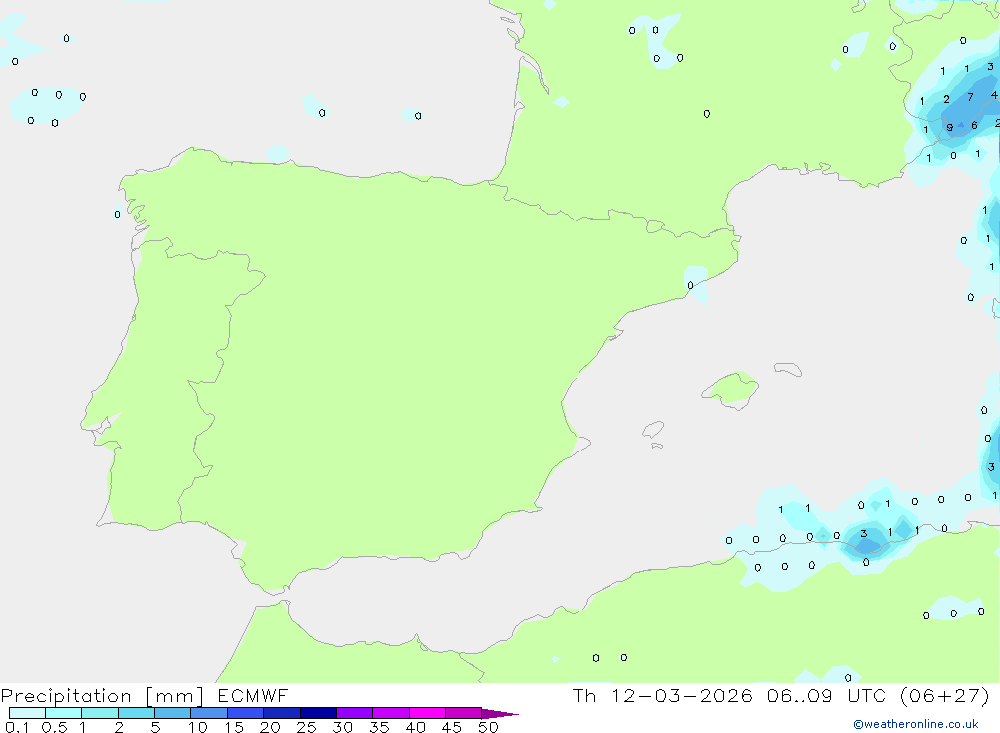Click the '06..09' time range text

tap(800, 695)
